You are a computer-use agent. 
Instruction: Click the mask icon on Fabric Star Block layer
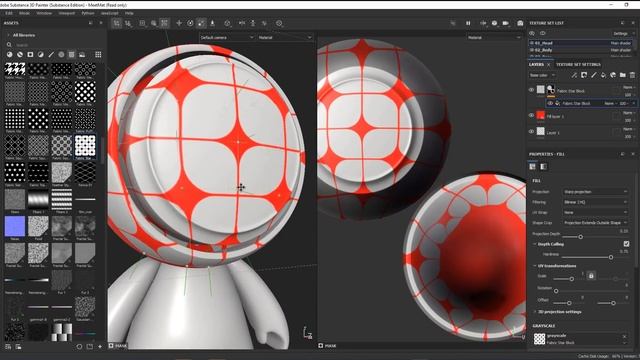[551, 89]
